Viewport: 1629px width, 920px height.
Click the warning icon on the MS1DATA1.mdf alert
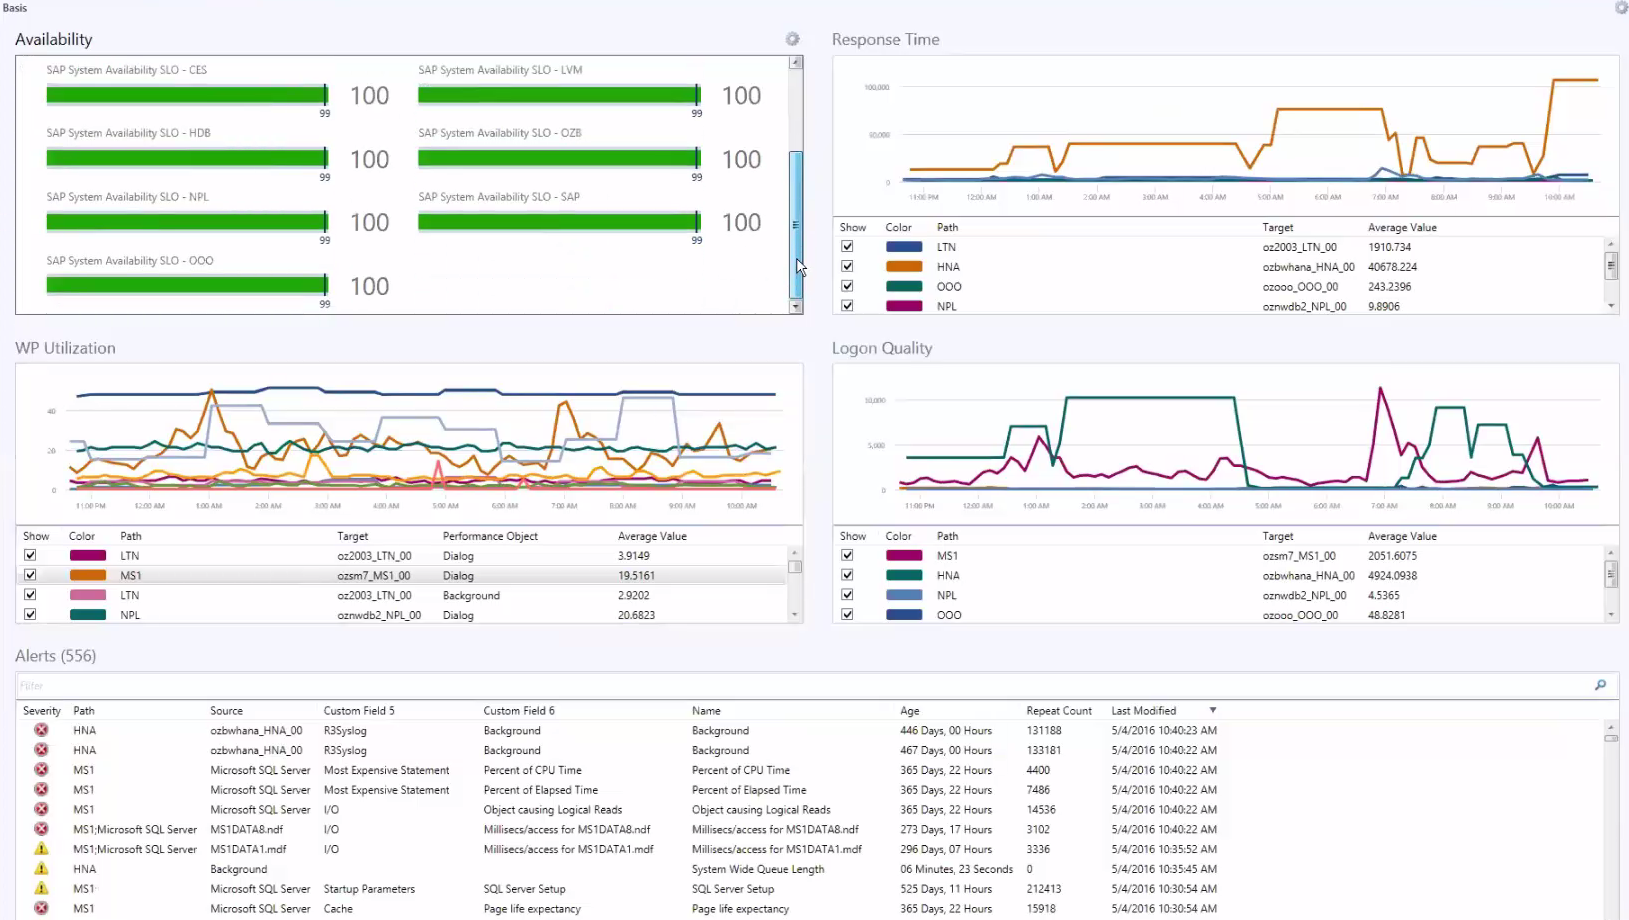41,849
